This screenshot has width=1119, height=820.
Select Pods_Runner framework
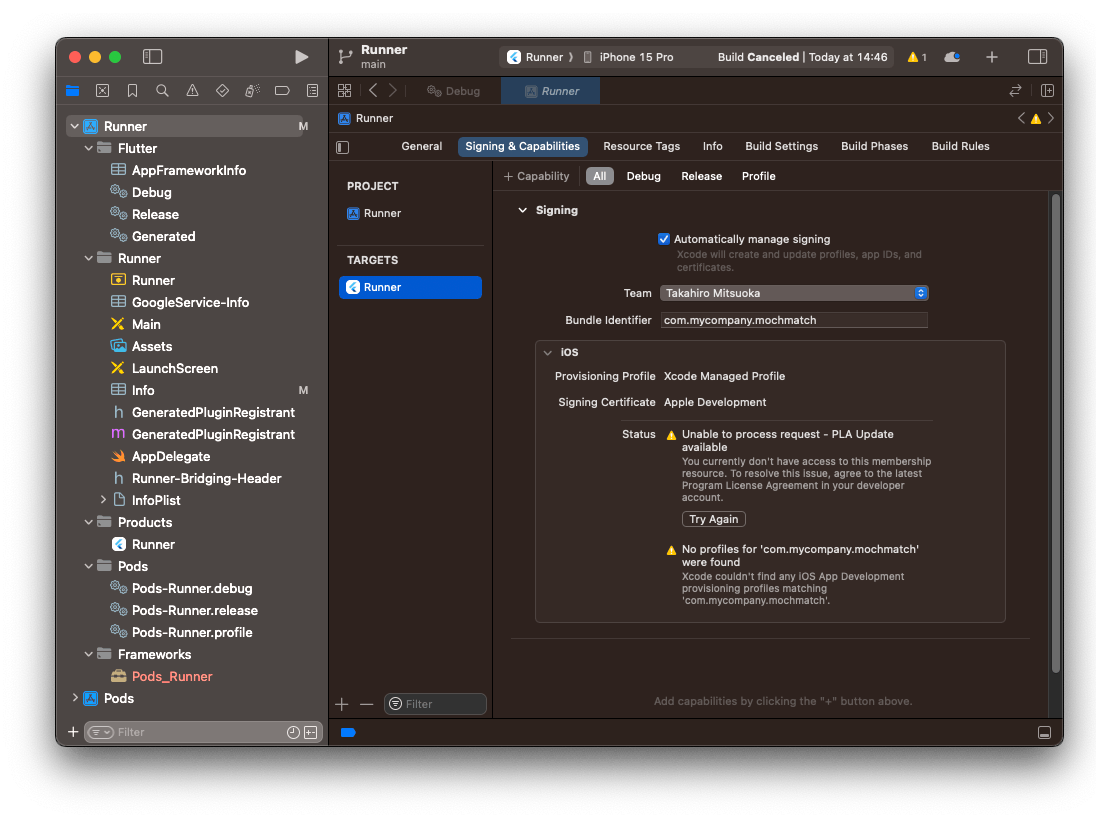click(172, 677)
